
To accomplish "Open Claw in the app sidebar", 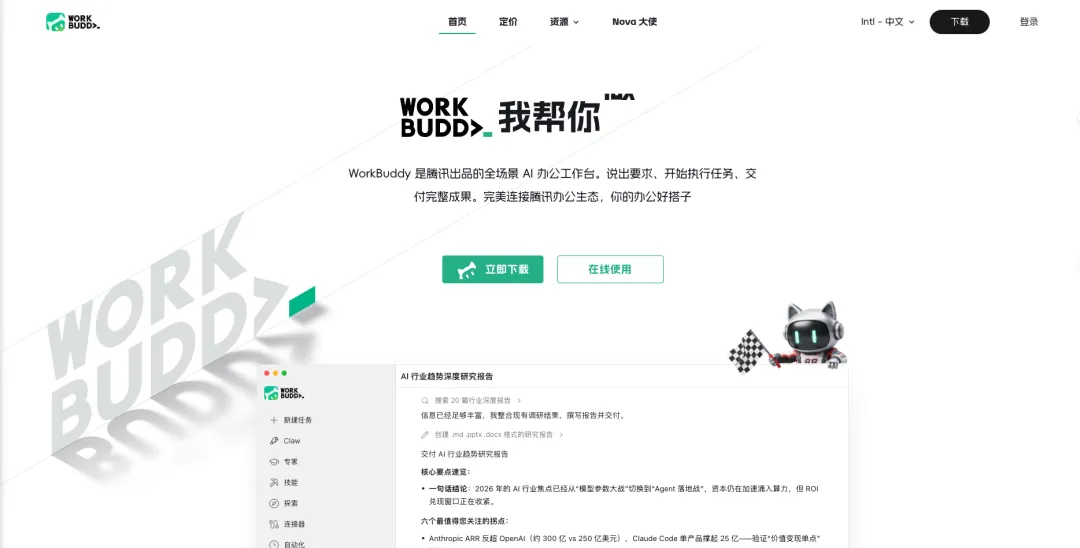I will [x=291, y=441].
